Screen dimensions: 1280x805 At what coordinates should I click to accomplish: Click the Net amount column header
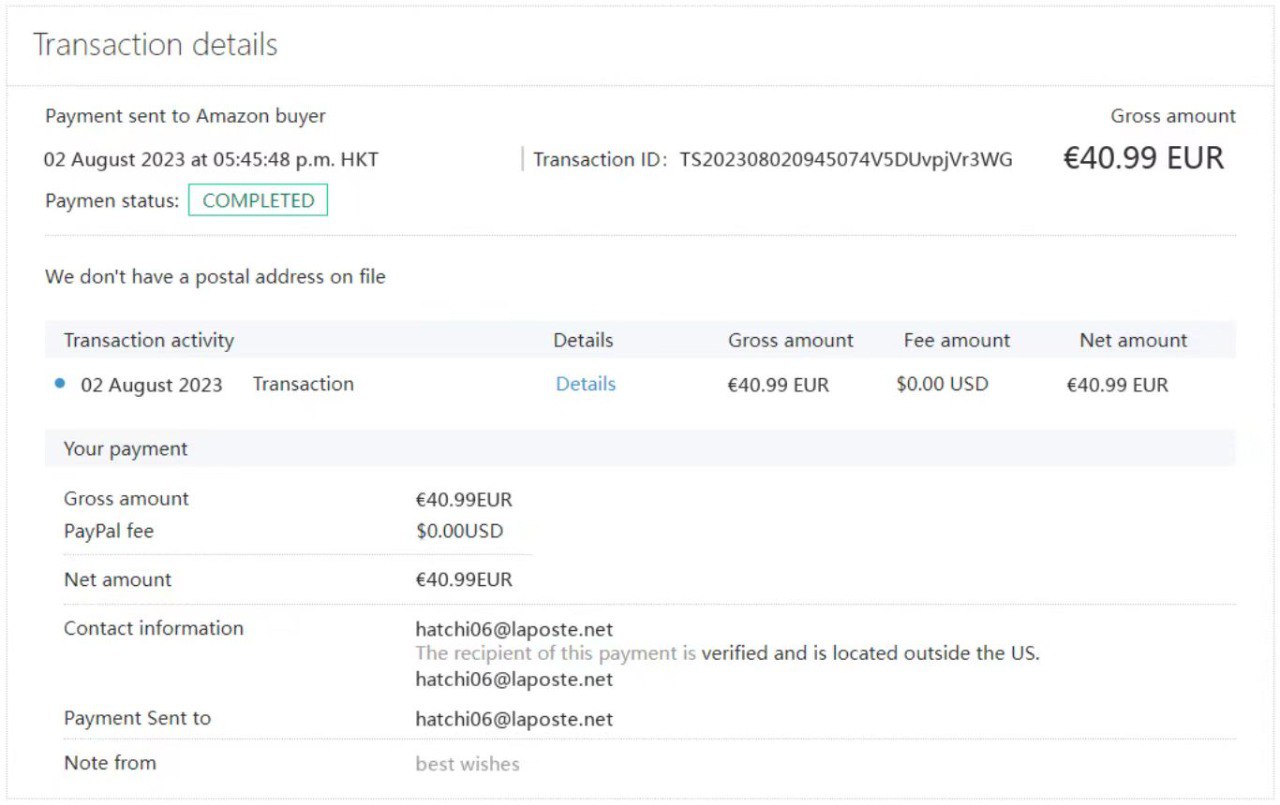[1133, 340]
